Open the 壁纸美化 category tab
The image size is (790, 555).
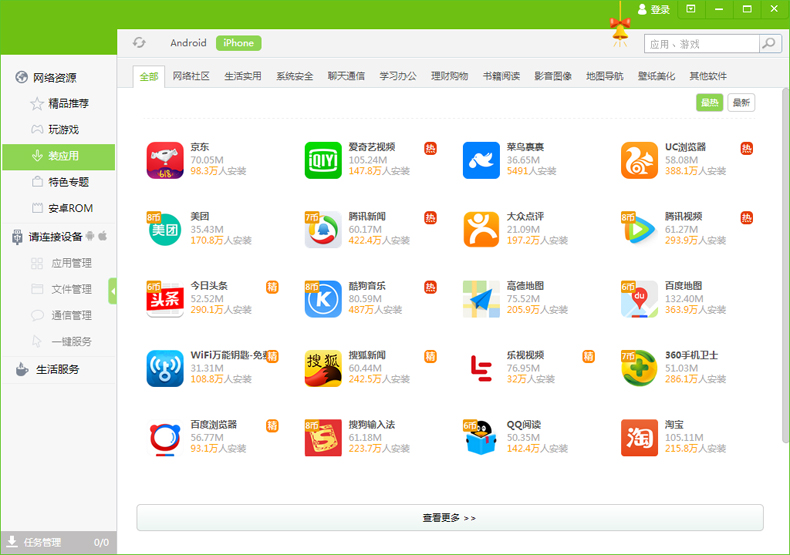click(x=656, y=76)
